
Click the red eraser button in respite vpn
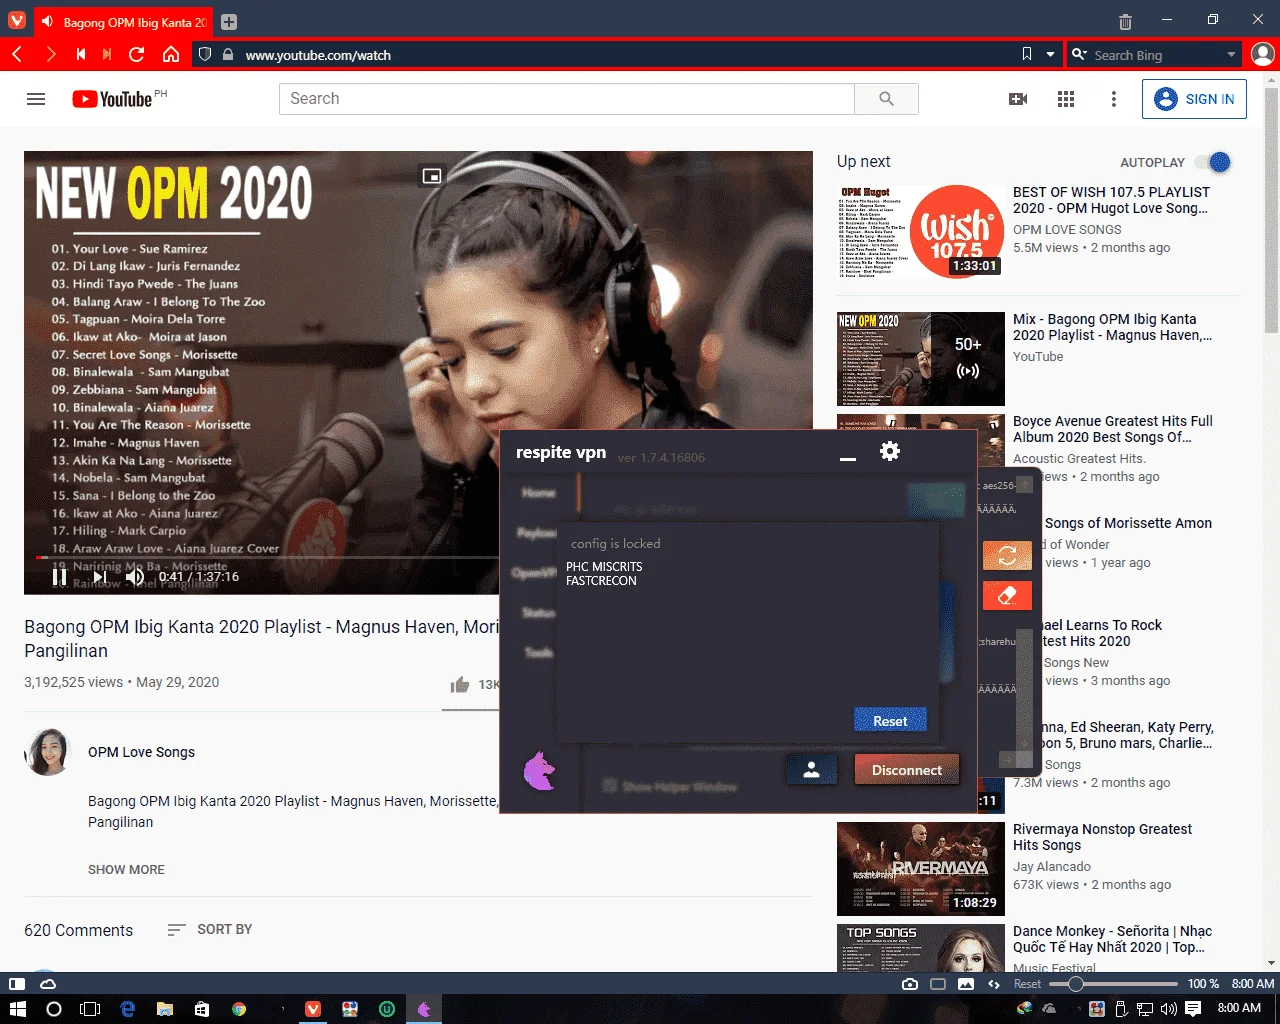pyautogui.click(x=1007, y=595)
